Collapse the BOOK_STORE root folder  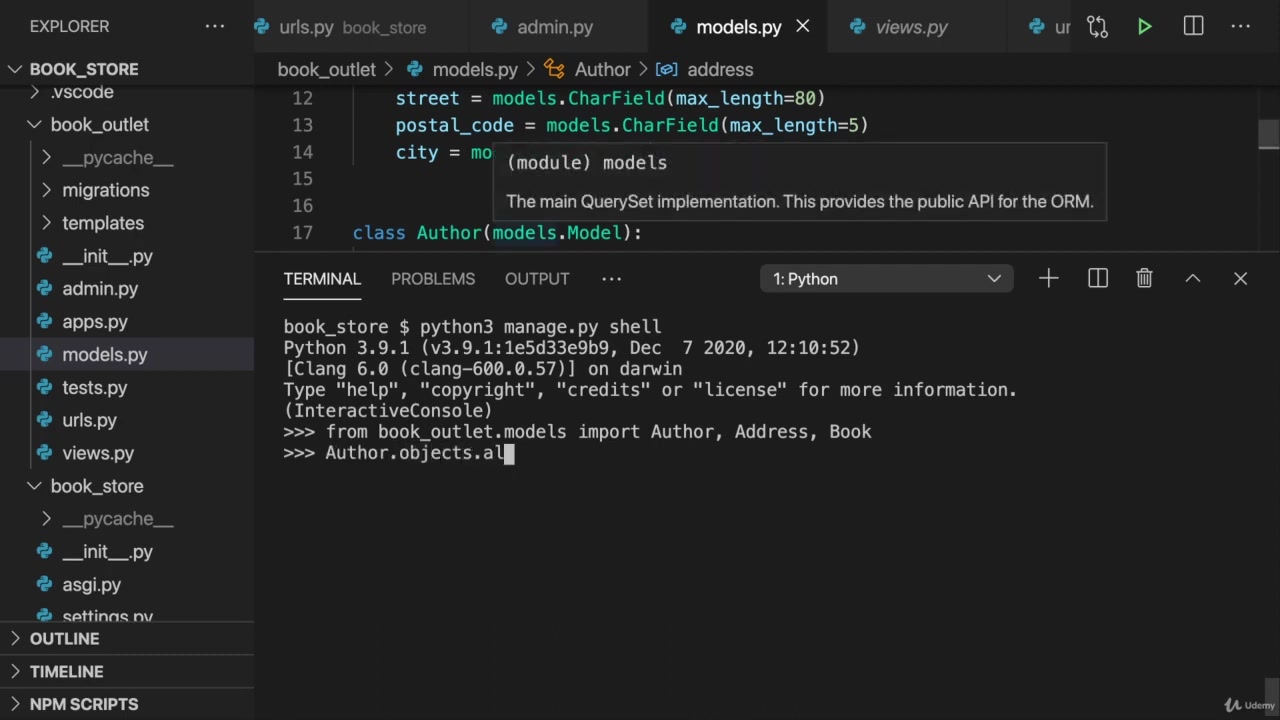(x=16, y=69)
